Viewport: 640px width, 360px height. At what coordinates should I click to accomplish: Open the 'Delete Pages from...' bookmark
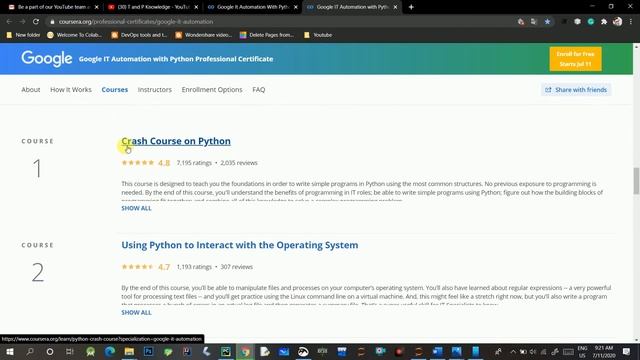[267, 35]
